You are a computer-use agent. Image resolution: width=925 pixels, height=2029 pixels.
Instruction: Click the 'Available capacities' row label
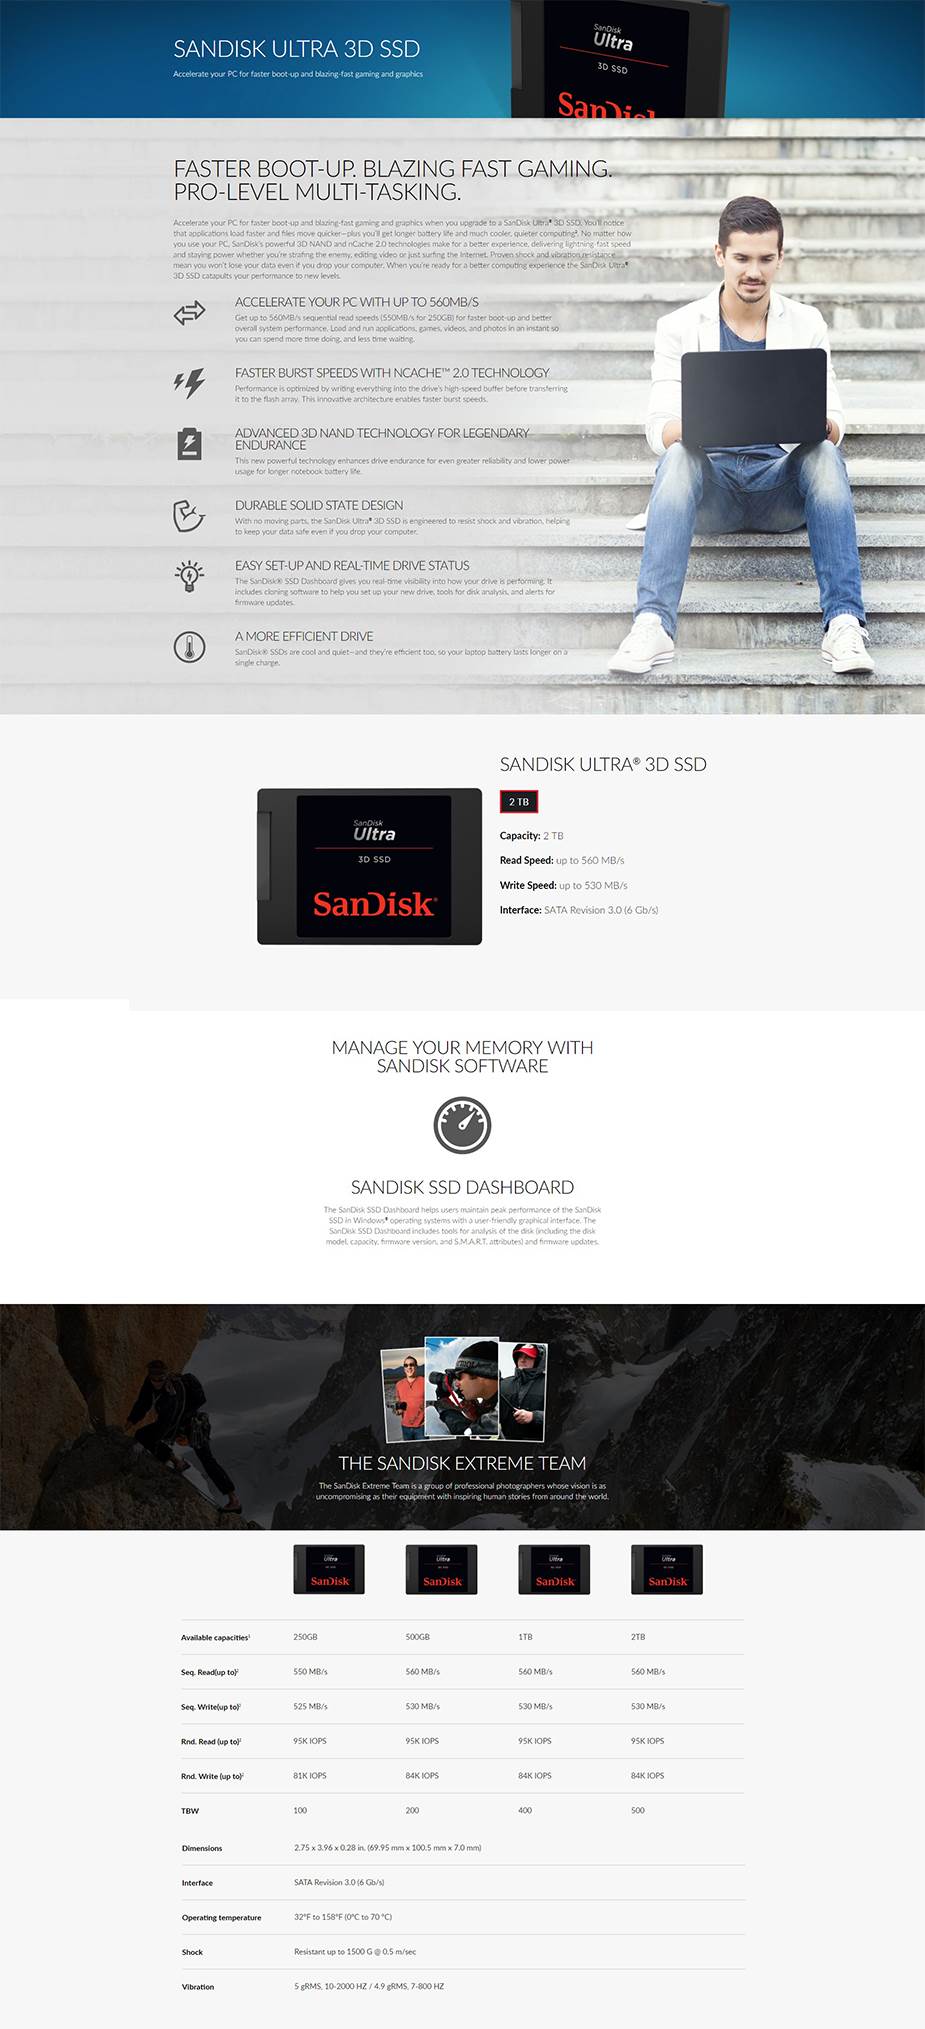tap(215, 1637)
